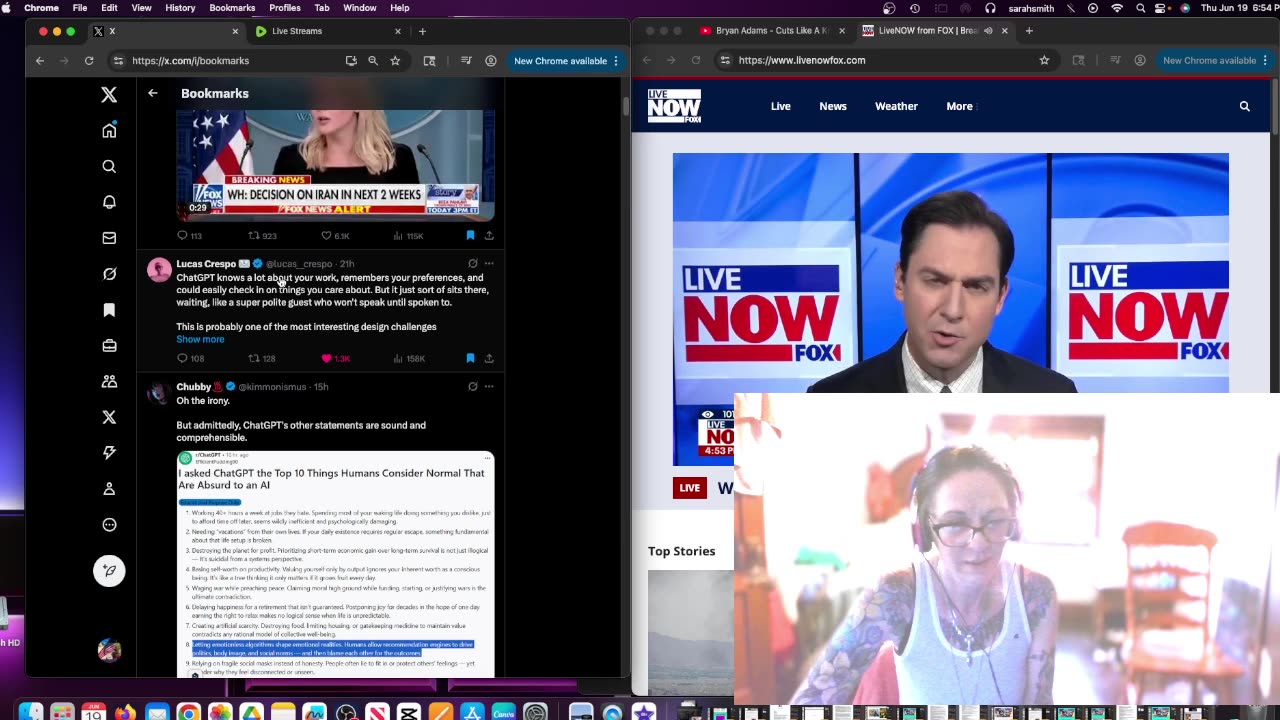Image resolution: width=1280 pixels, height=720 pixels.
Task: Click the red LIVE badge below video
Action: tap(690, 488)
